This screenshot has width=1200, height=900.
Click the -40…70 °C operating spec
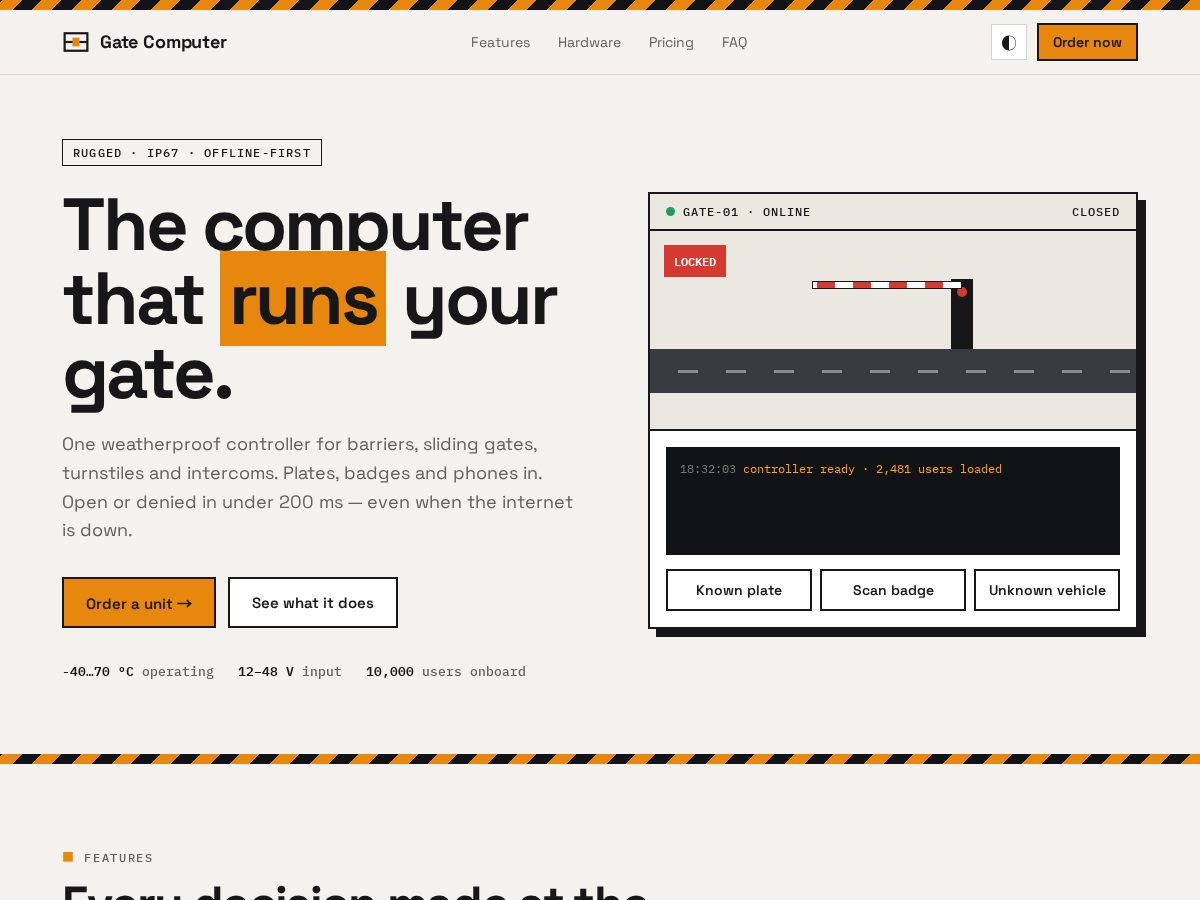click(138, 671)
